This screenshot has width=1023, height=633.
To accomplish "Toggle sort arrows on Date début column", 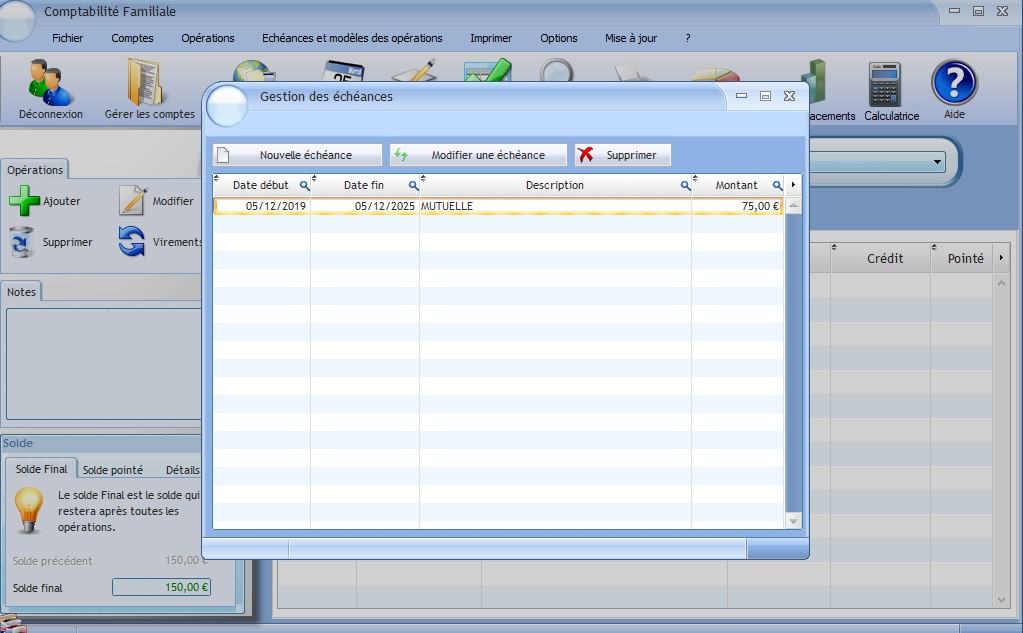I will [217, 178].
